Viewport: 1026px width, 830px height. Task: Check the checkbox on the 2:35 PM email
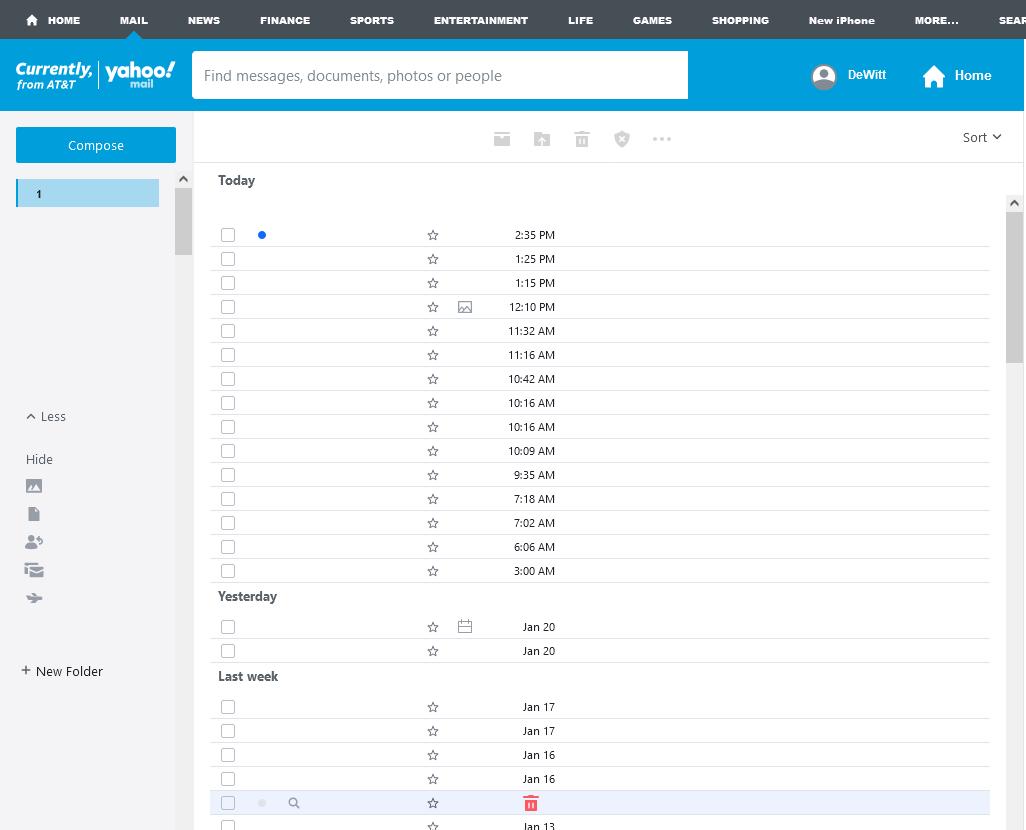[228, 235]
